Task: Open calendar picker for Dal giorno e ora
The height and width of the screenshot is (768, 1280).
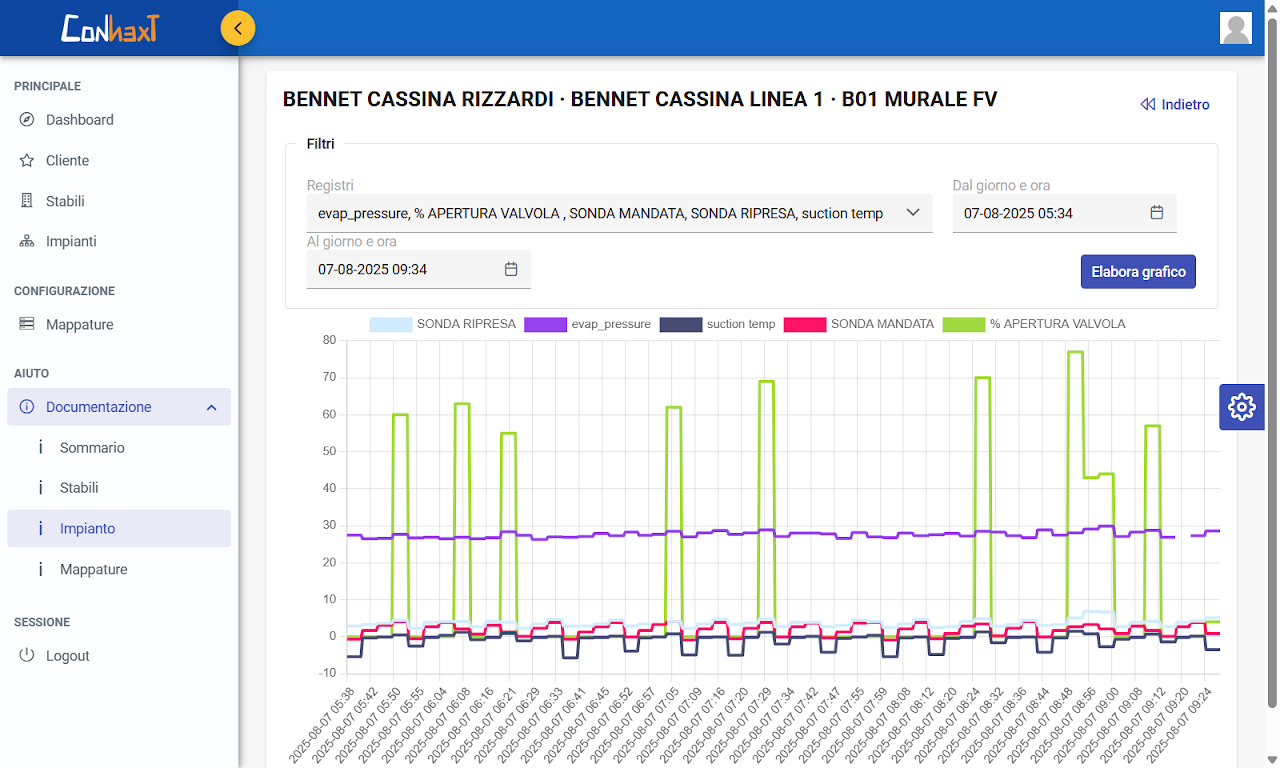Action: 1157,213
